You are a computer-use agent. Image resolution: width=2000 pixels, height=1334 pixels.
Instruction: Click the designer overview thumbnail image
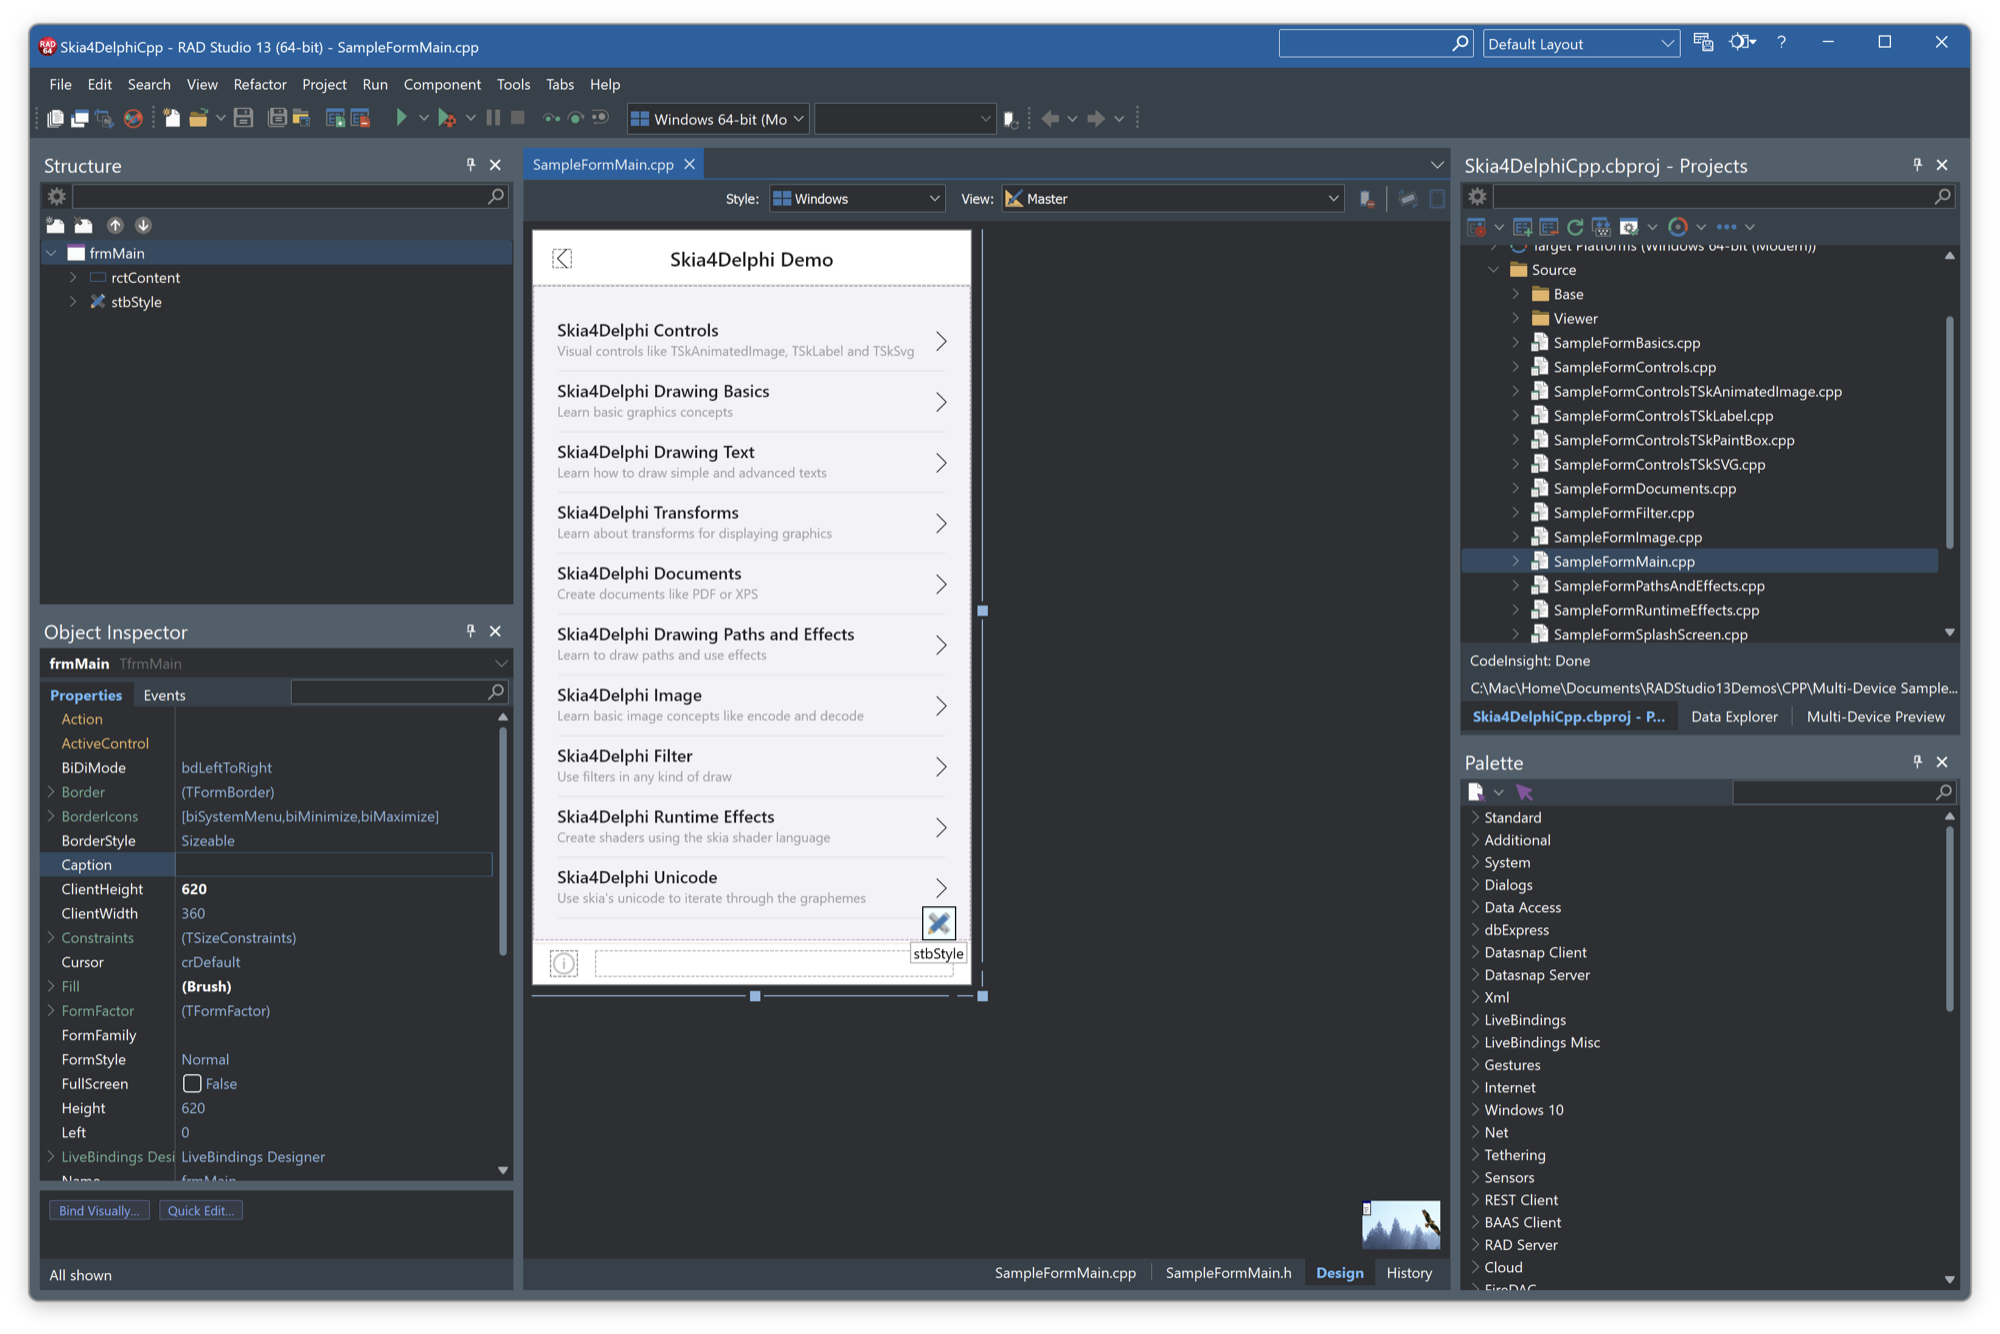(1401, 1224)
